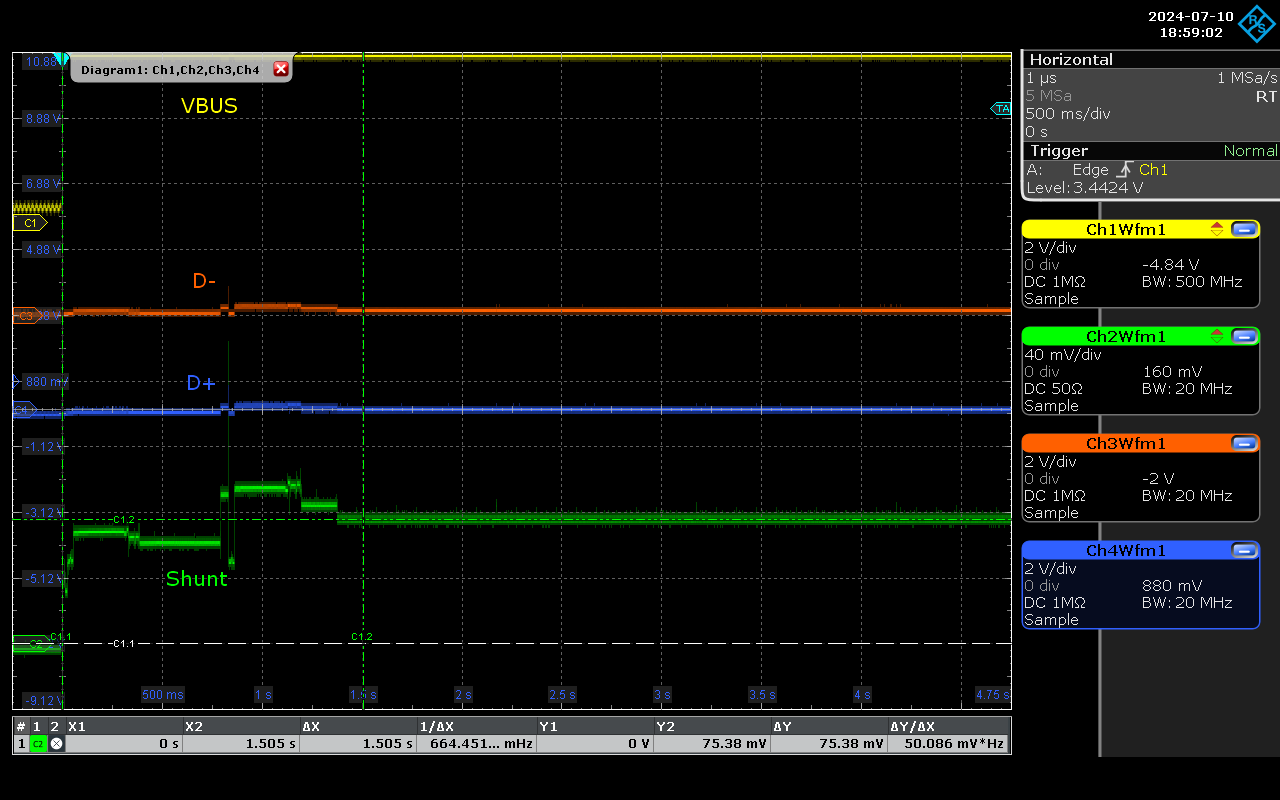Select the C2 channel ground marker

point(34,645)
